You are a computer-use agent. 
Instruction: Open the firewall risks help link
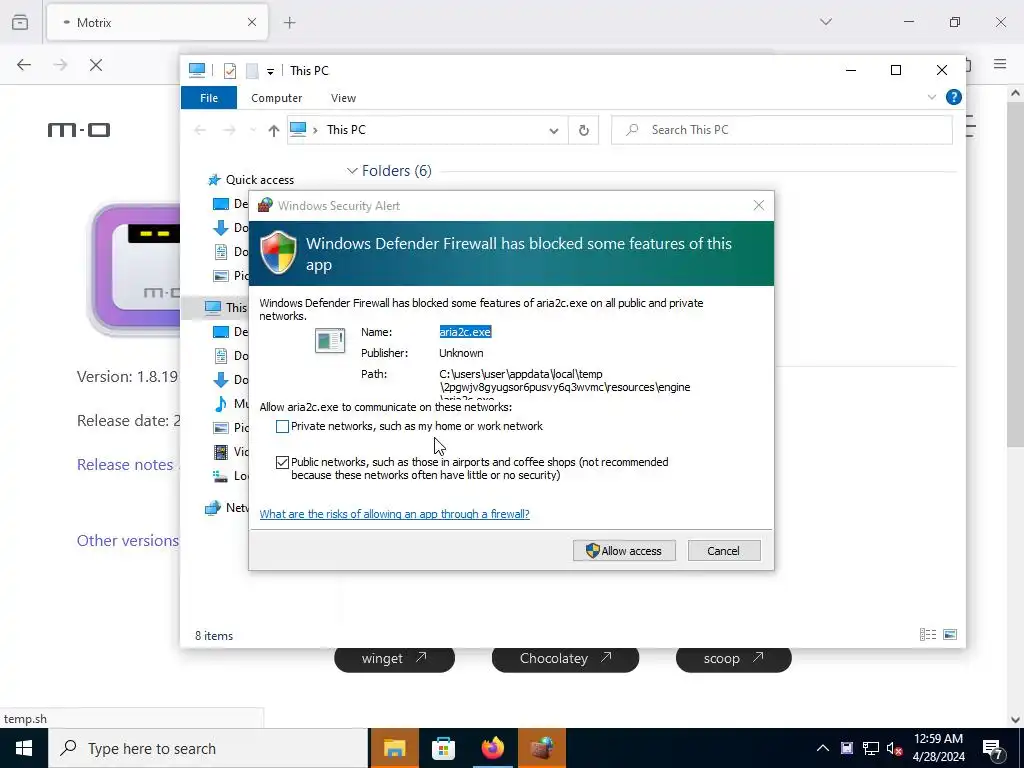point(394,514)
